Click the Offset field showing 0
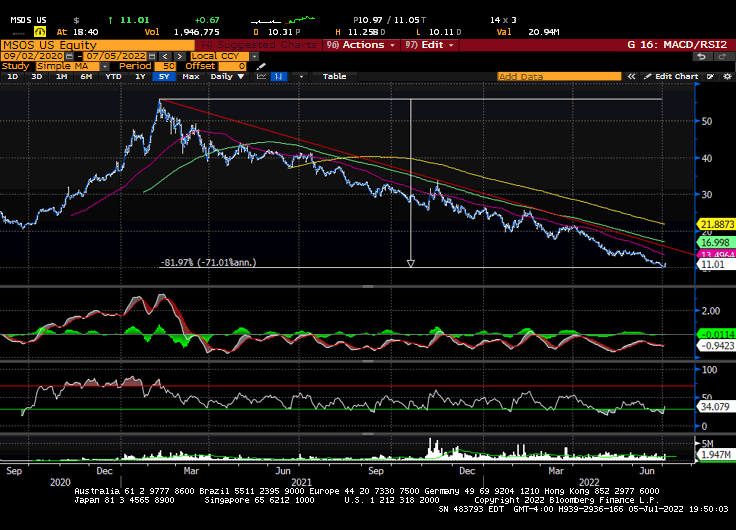 (x=232, y=66)
